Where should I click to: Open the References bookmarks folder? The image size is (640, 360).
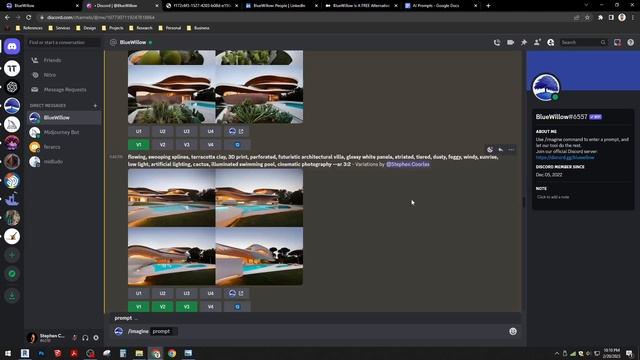click(x=29, y=28)
